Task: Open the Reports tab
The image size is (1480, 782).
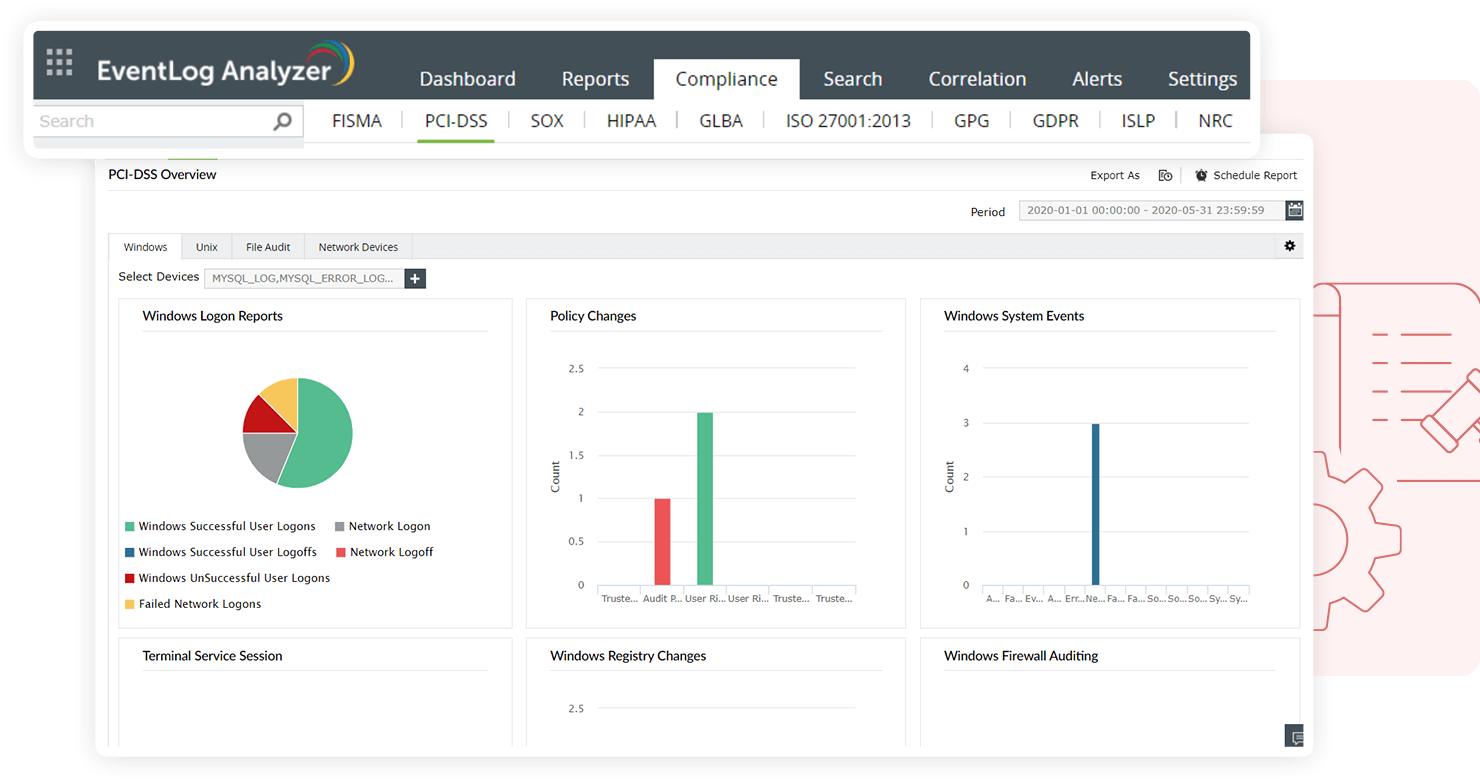Action: coord(595,79)
